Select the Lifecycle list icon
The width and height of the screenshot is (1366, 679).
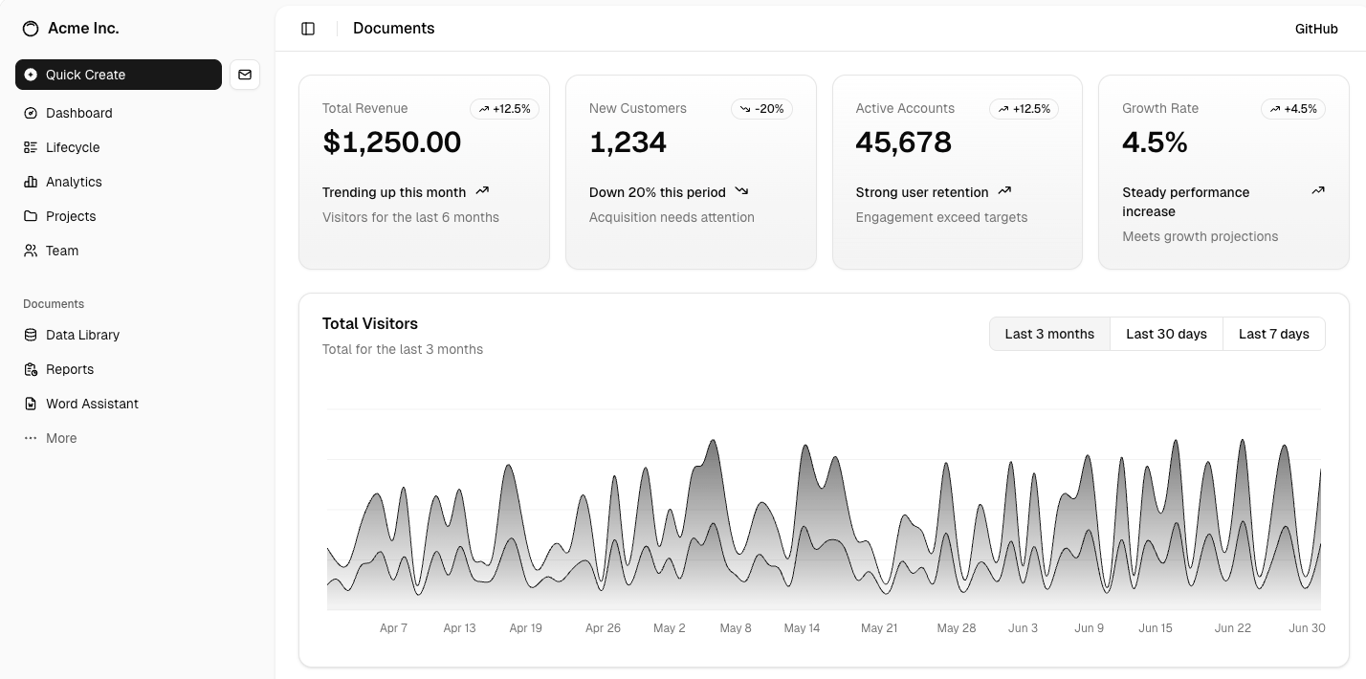coord(30,147)
